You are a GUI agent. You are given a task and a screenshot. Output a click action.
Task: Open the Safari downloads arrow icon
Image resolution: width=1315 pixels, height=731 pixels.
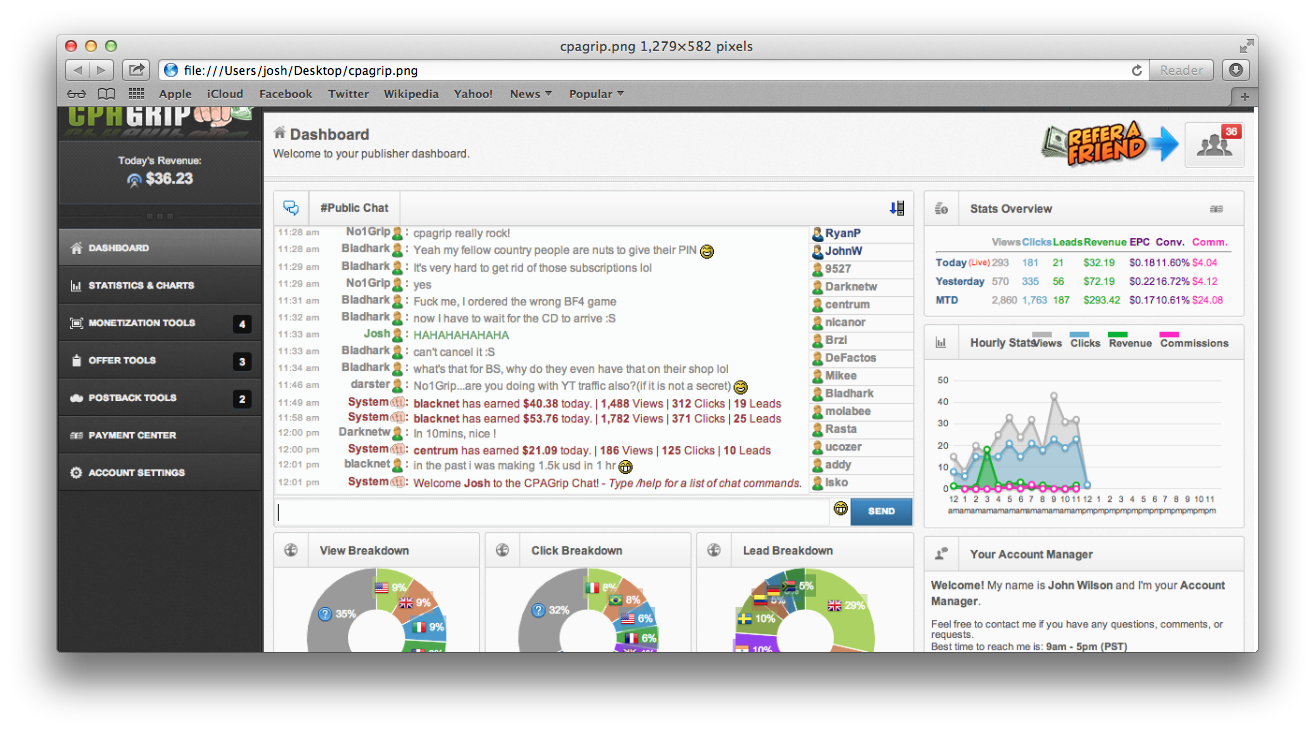coord(1236,70)
